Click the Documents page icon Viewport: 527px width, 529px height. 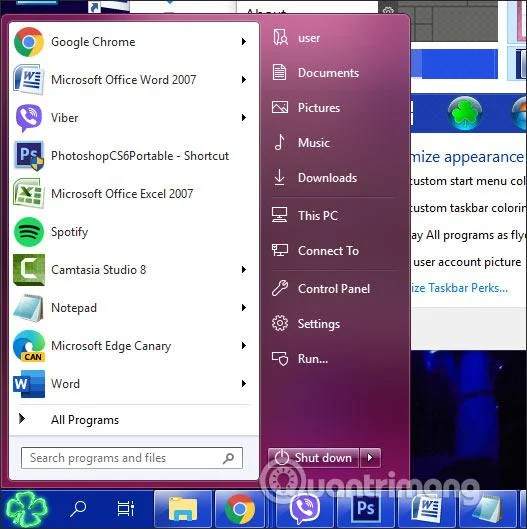click(279, 72)
